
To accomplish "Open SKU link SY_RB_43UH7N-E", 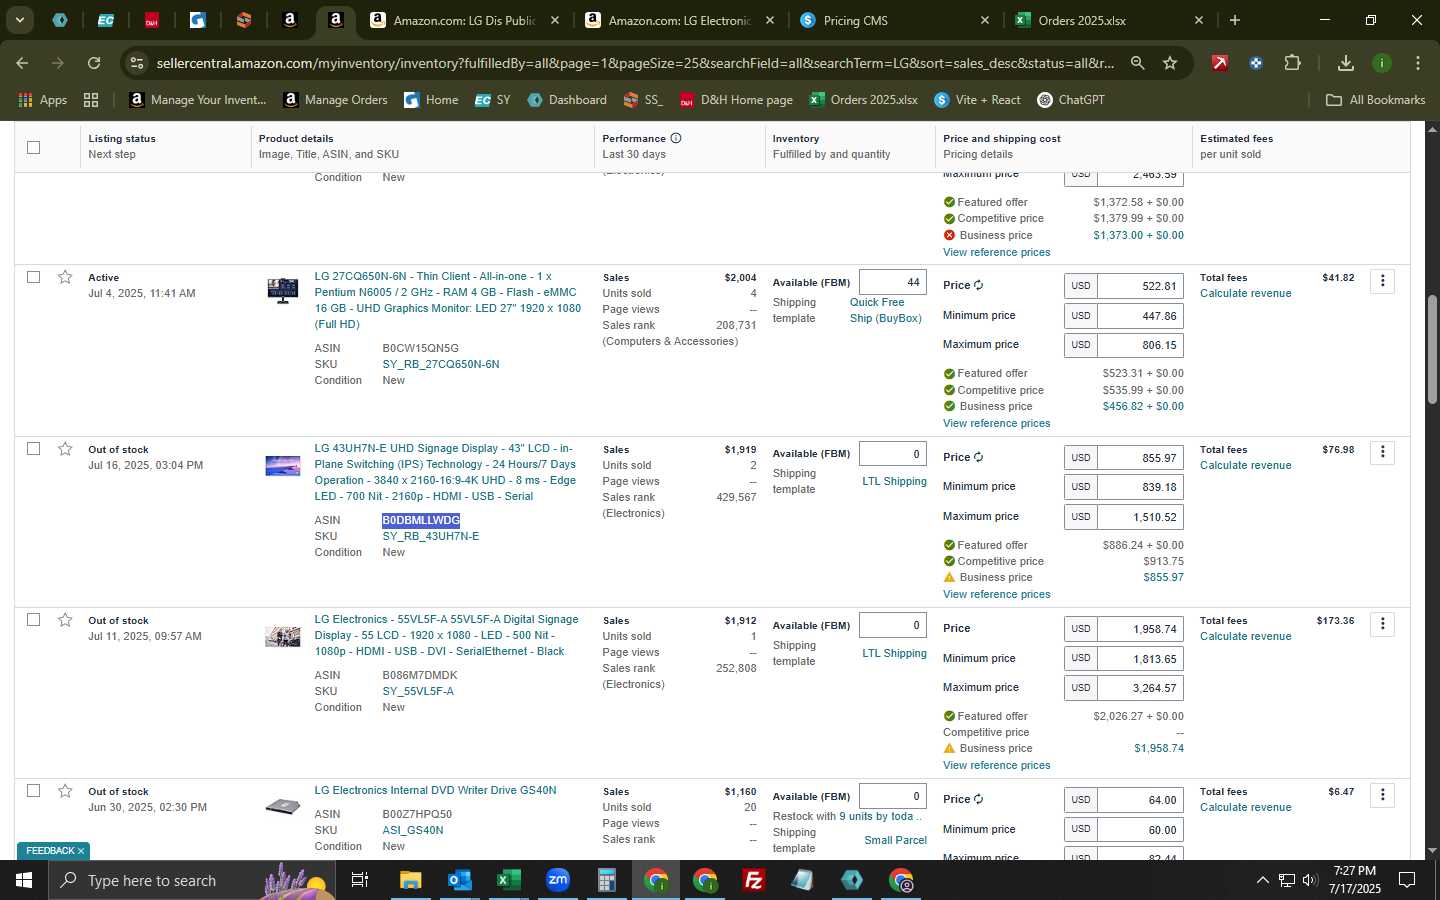I will (430, 536).
